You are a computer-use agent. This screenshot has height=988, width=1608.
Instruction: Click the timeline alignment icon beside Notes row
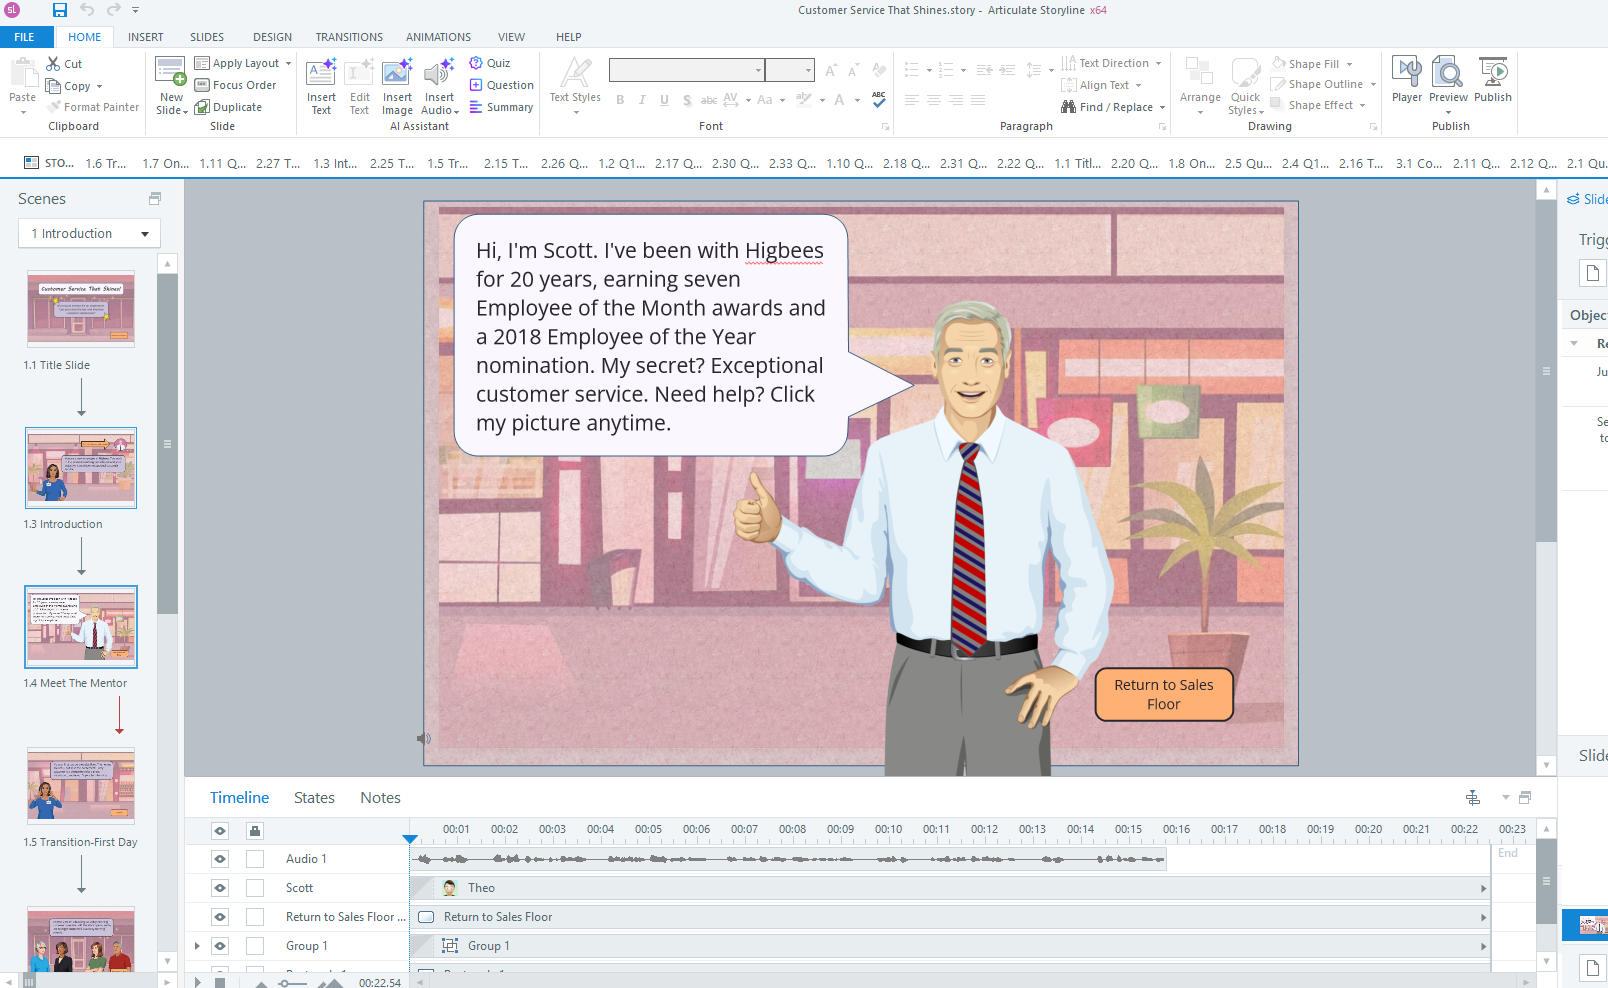(x=1473, y=797)
